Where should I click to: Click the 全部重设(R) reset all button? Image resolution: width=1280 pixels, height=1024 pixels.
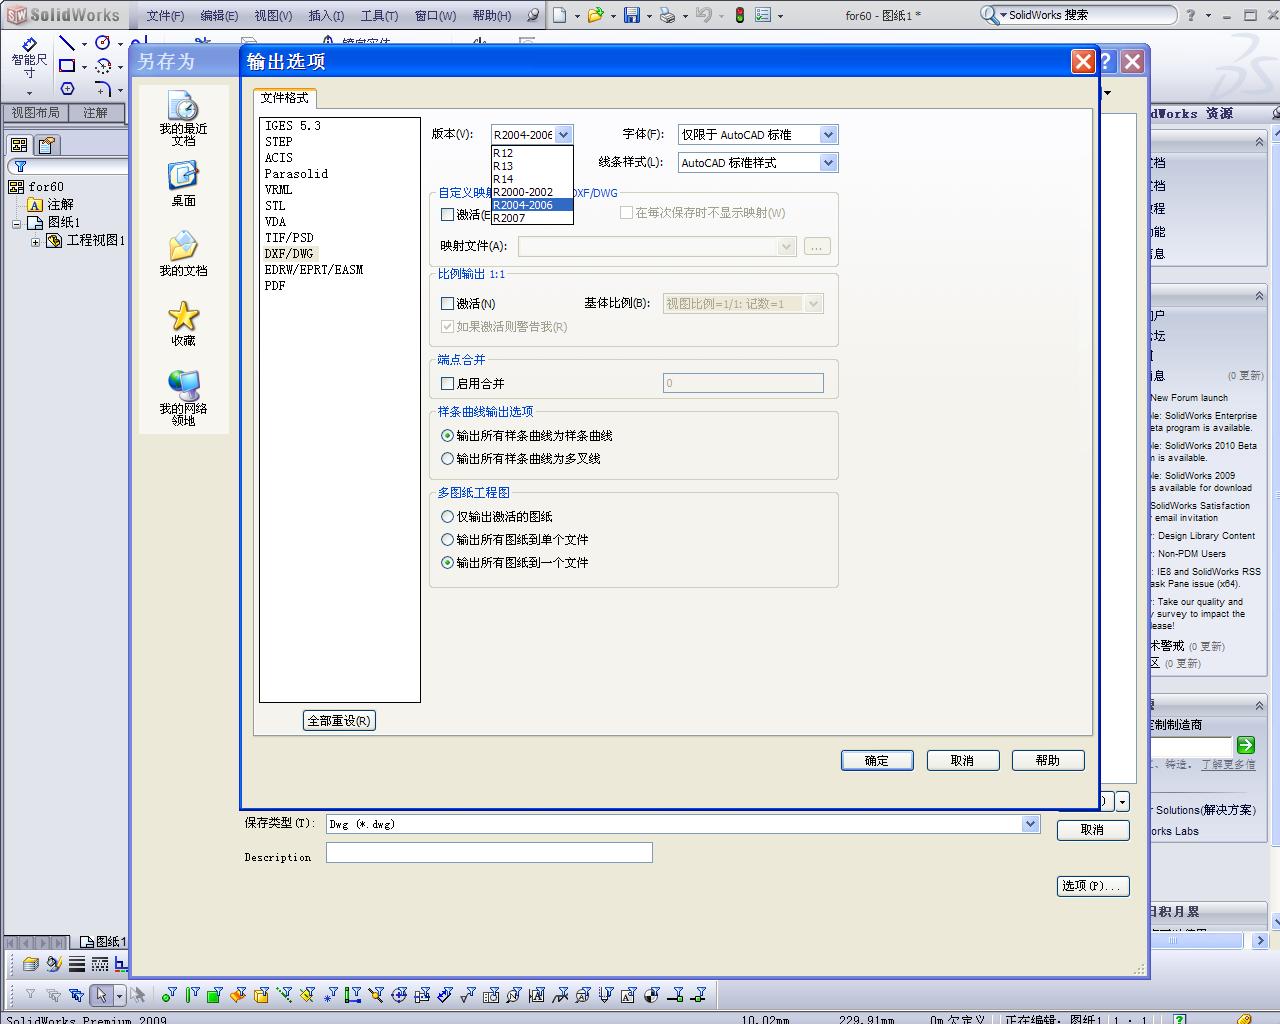pyautogui.click(x=340, y=721)
